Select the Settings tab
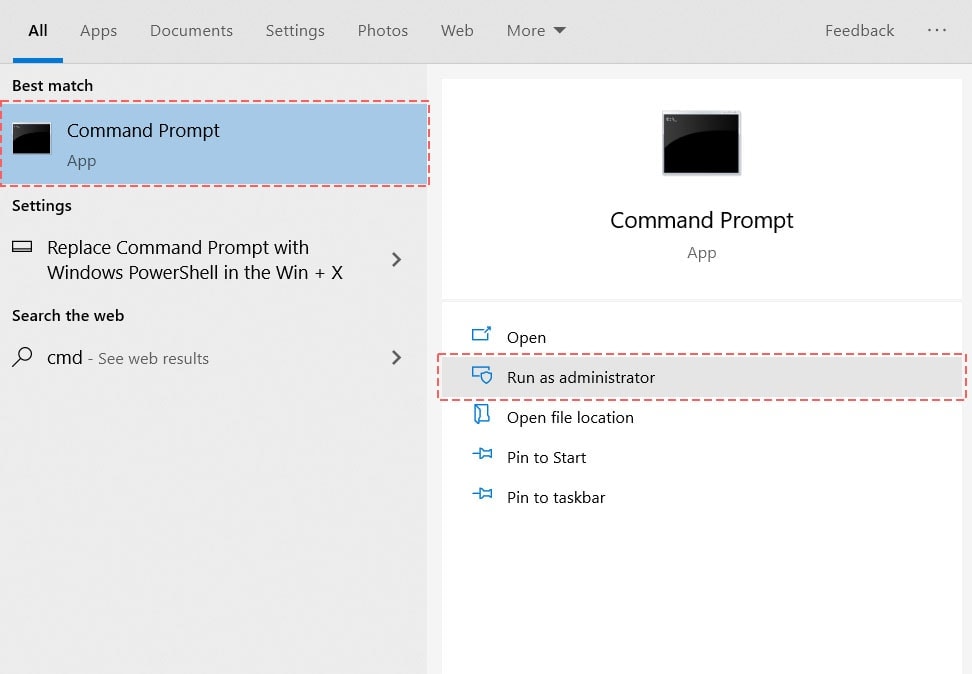 tap(295, 31)
